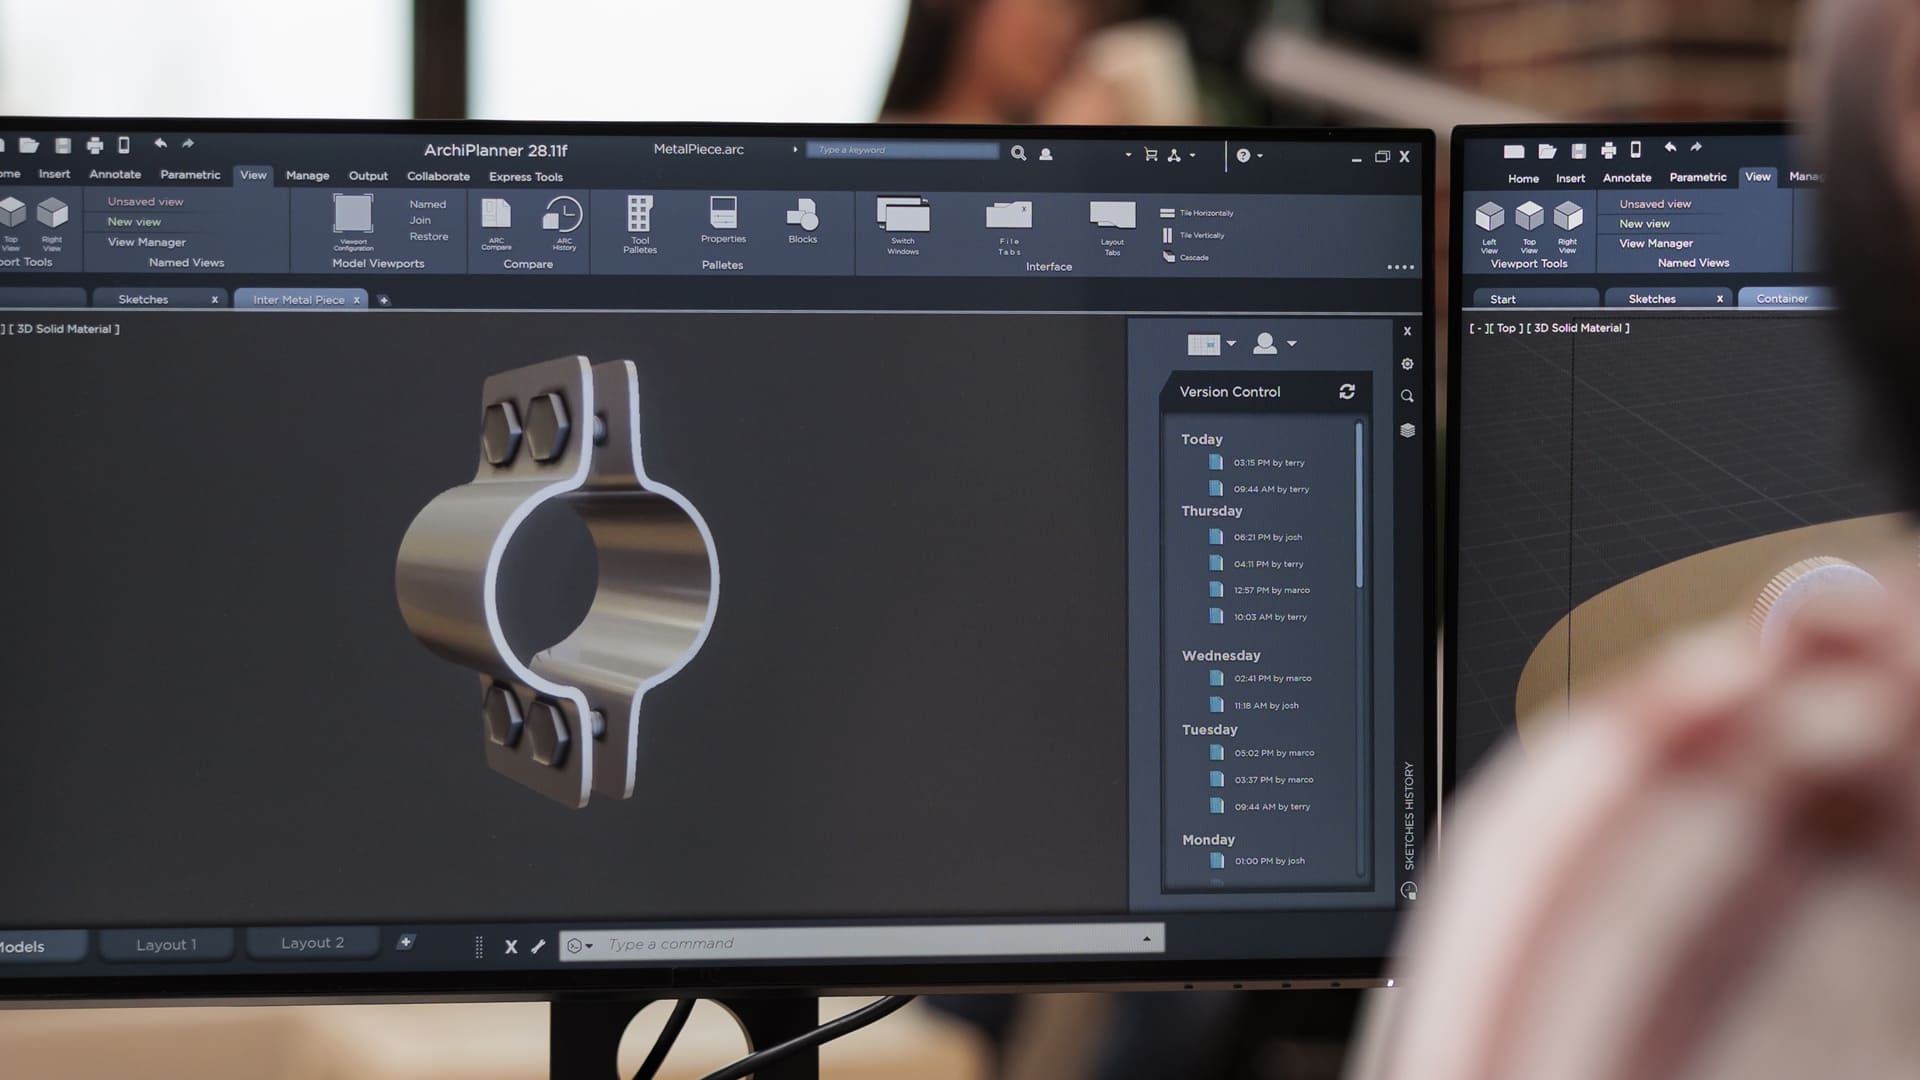Refresh the Version Control panel
Image resolution: width=1920 pixels, height=1080 pixels.
click(x=1347, y=392)
